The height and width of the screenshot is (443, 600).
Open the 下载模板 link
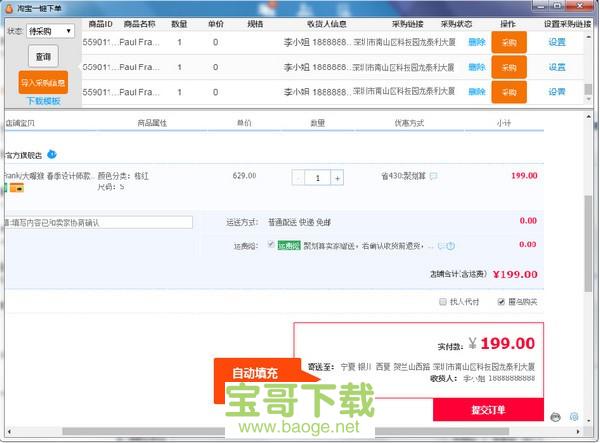coord(43,101)
